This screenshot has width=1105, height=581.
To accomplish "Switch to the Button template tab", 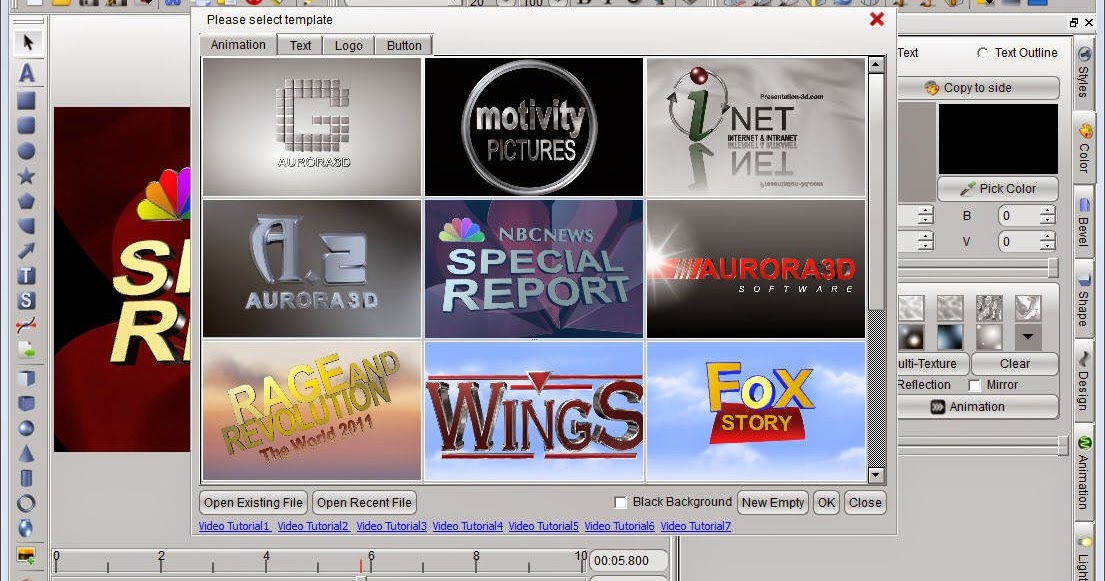I will (403, 45).
